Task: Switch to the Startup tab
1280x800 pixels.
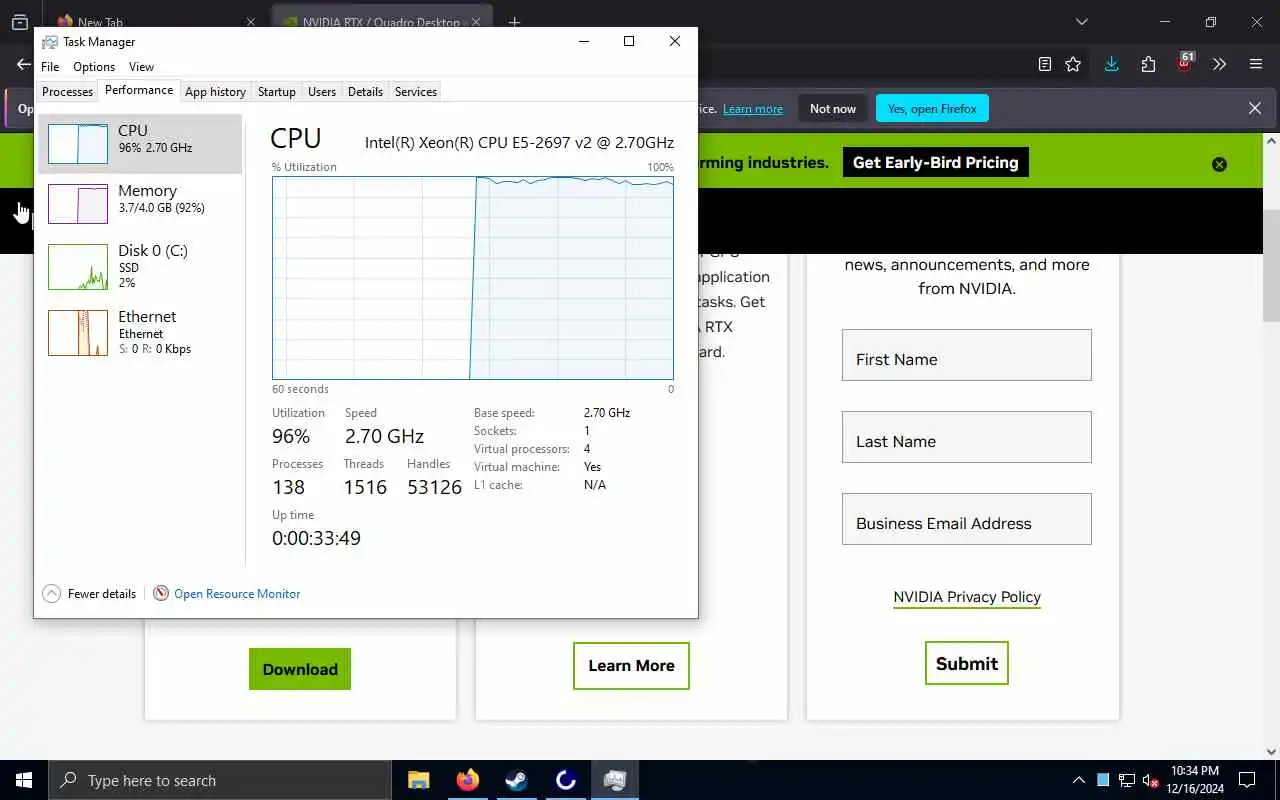Action: 276,92
